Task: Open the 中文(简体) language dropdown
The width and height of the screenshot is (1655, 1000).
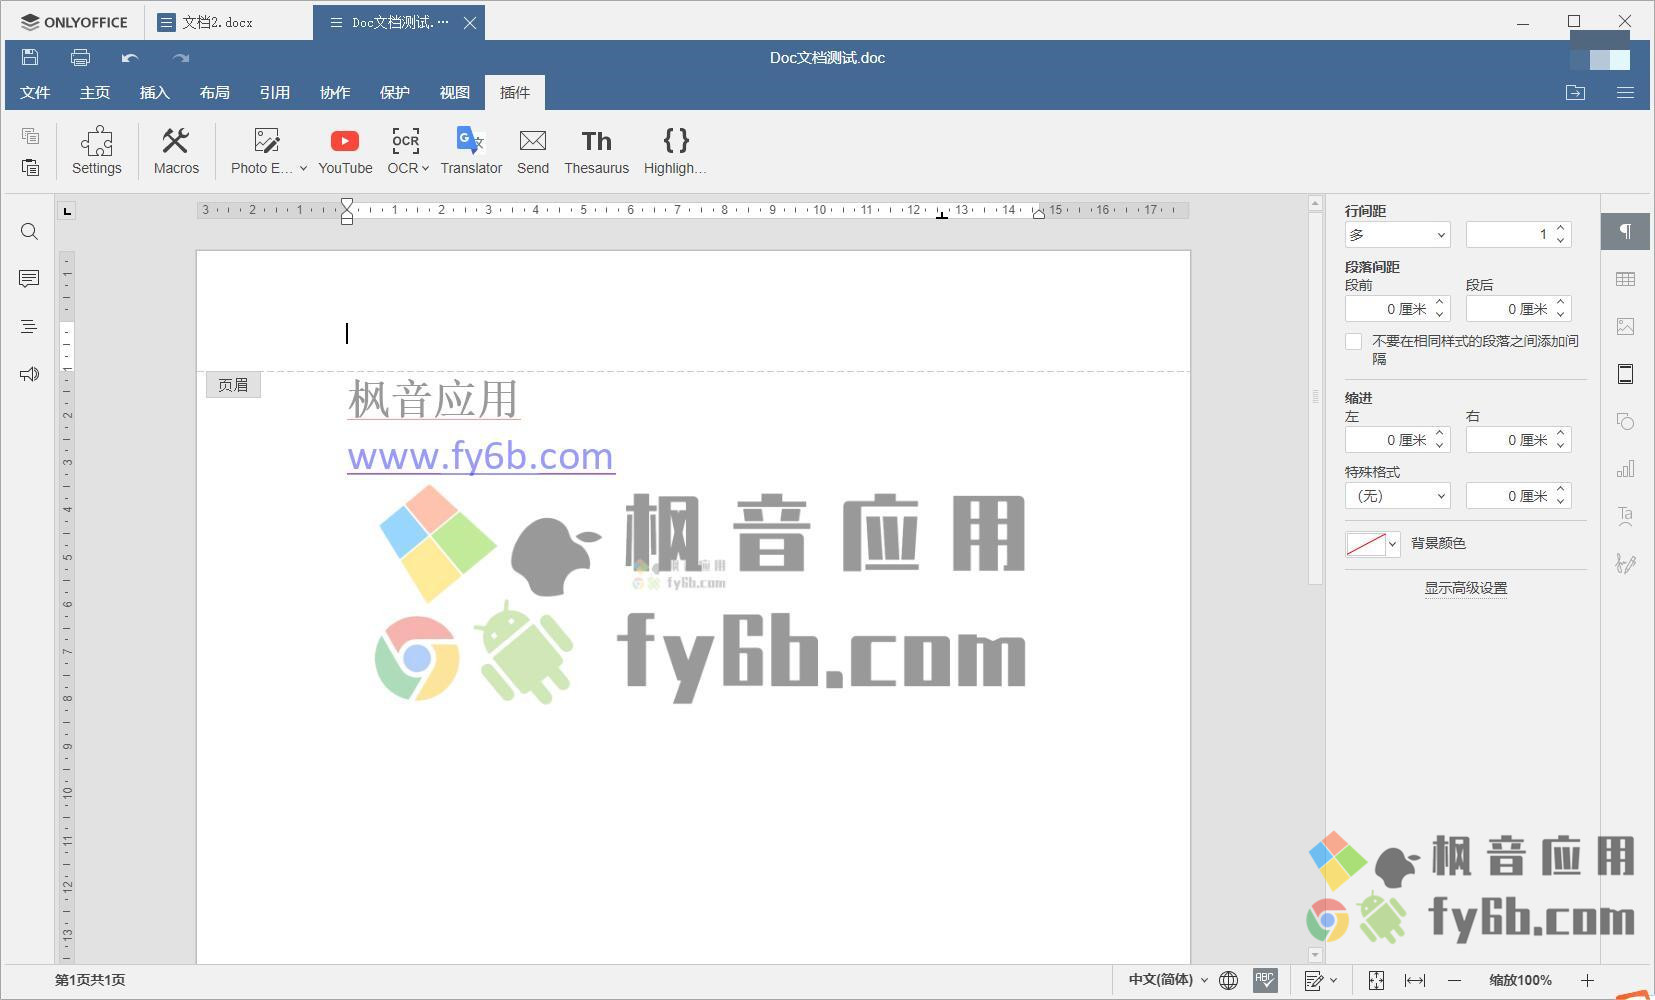Action: pos(1168,980)
